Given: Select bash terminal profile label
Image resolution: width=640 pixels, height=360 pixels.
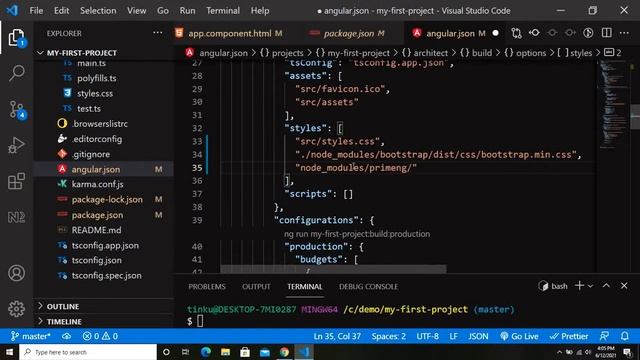Looking at the screenshot, I should (x=553, y=286).
